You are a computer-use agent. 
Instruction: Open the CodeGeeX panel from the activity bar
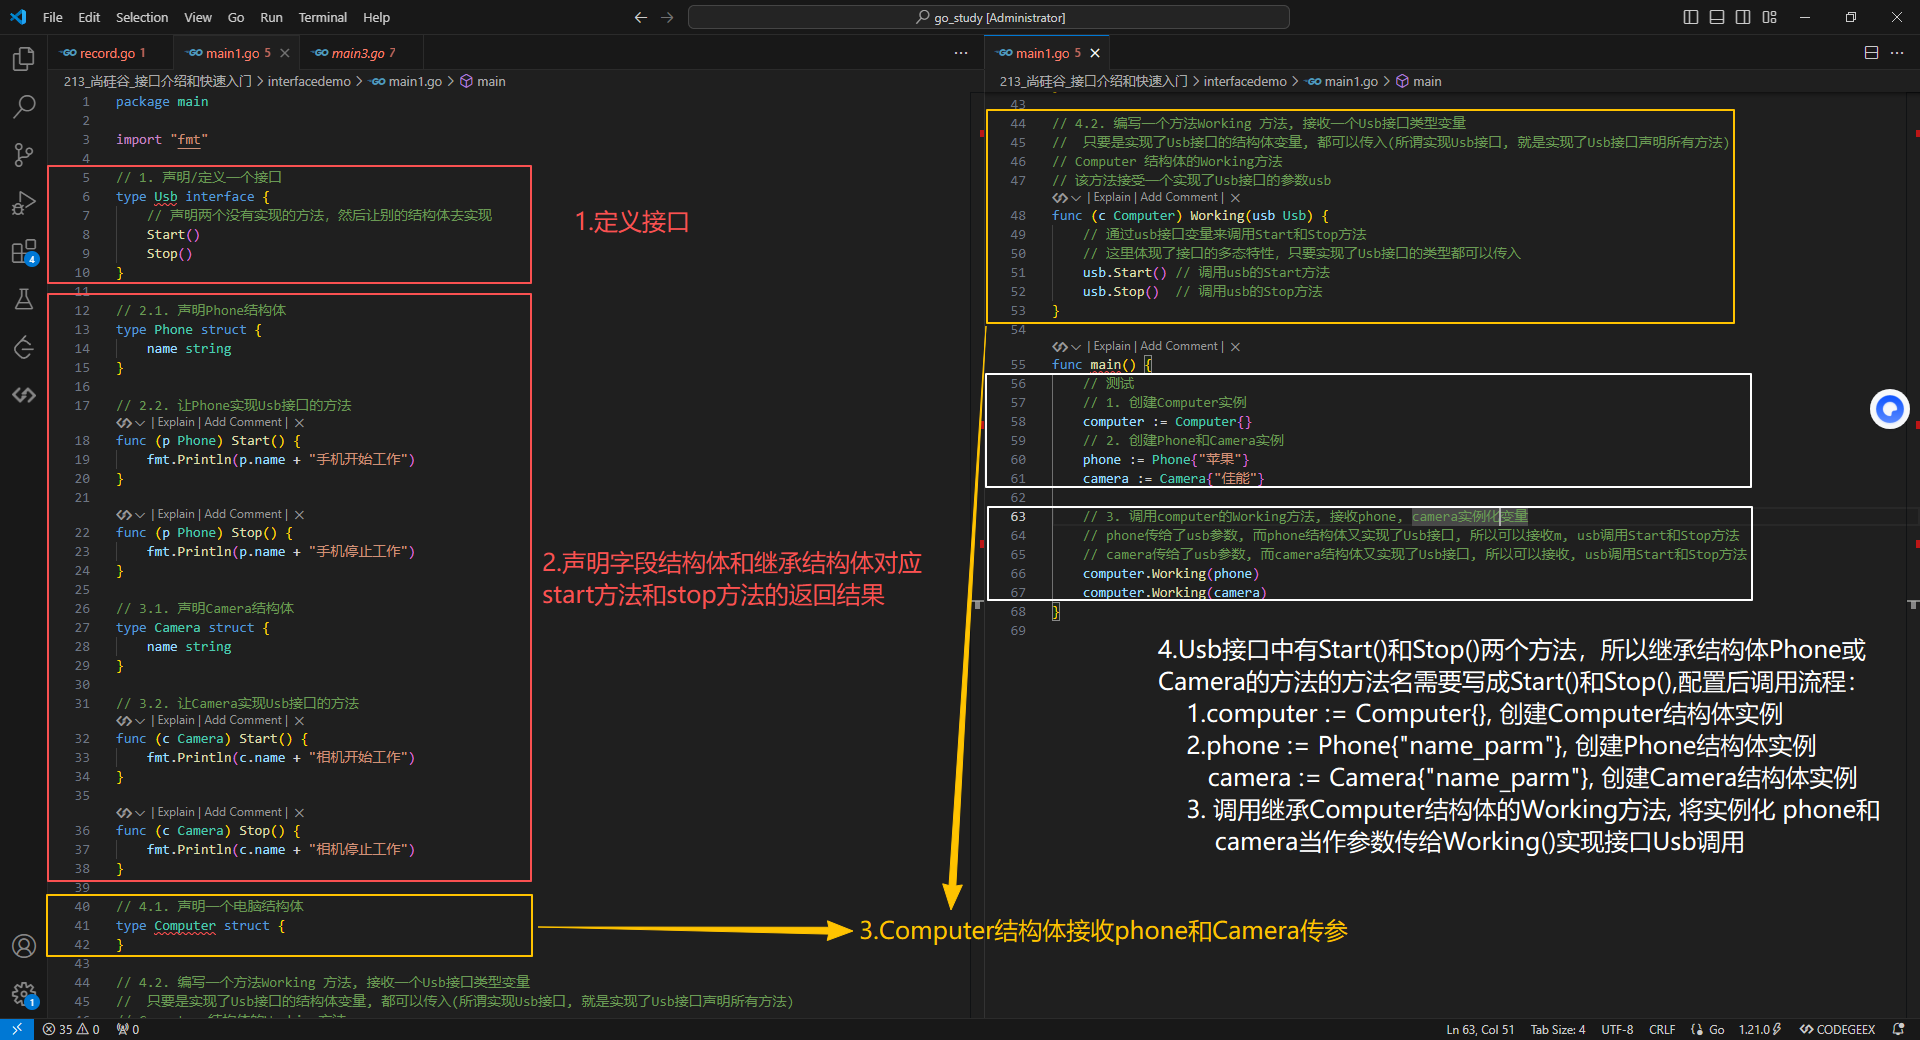[x=24, y=395]
